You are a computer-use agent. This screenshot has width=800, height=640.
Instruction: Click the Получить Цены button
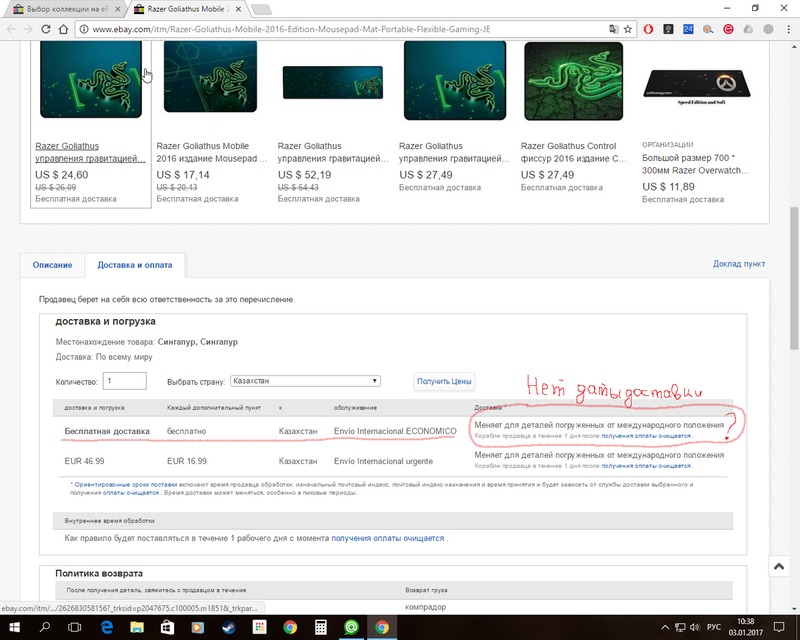pyautogui.click(x=444, y=381)
